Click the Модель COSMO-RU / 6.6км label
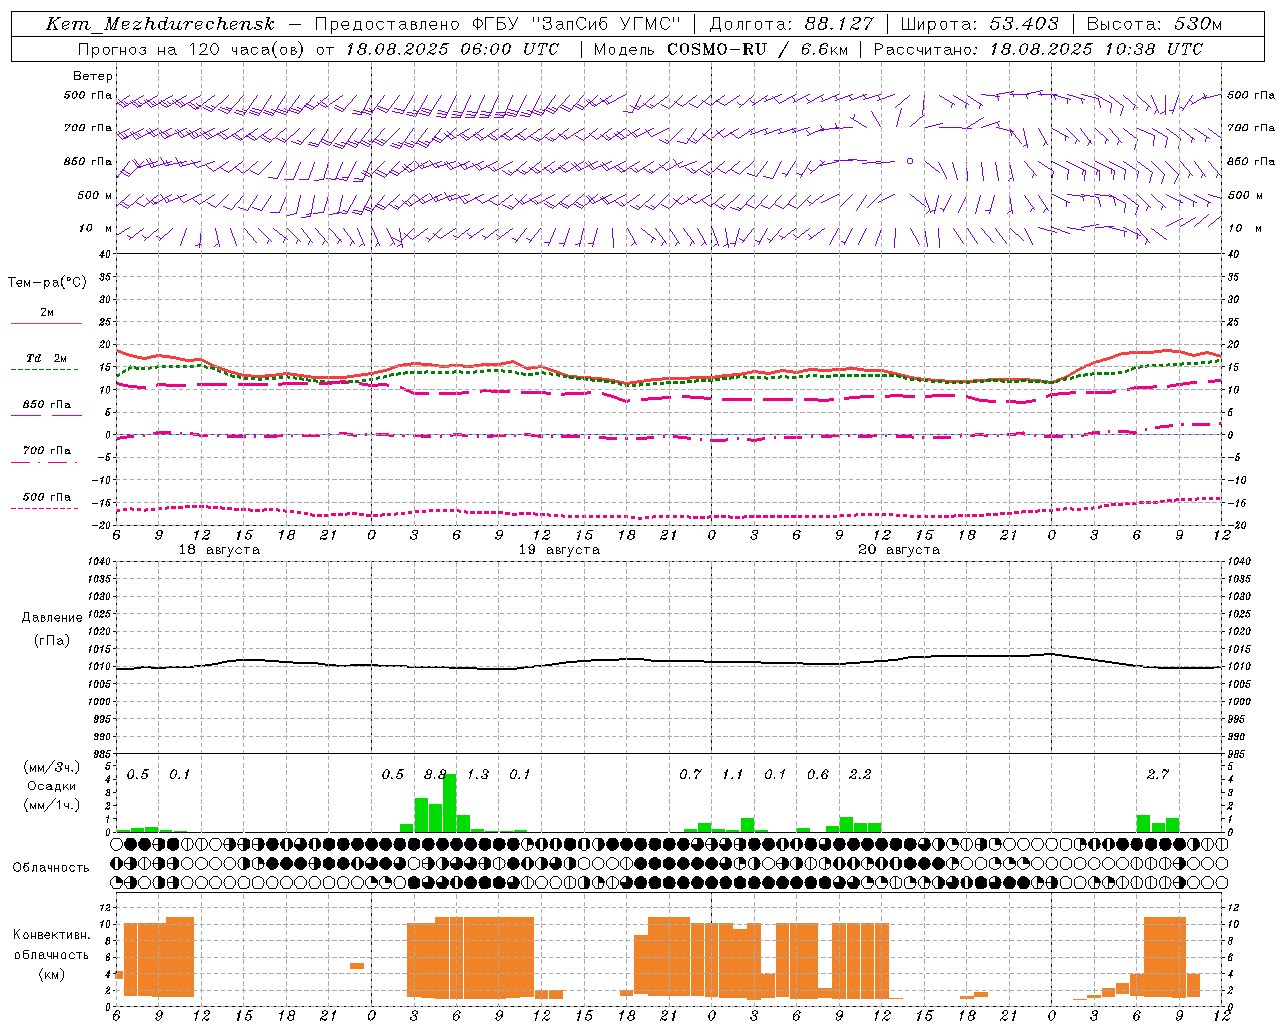Screen dimensions: 1280x1024 pos(723,49)
